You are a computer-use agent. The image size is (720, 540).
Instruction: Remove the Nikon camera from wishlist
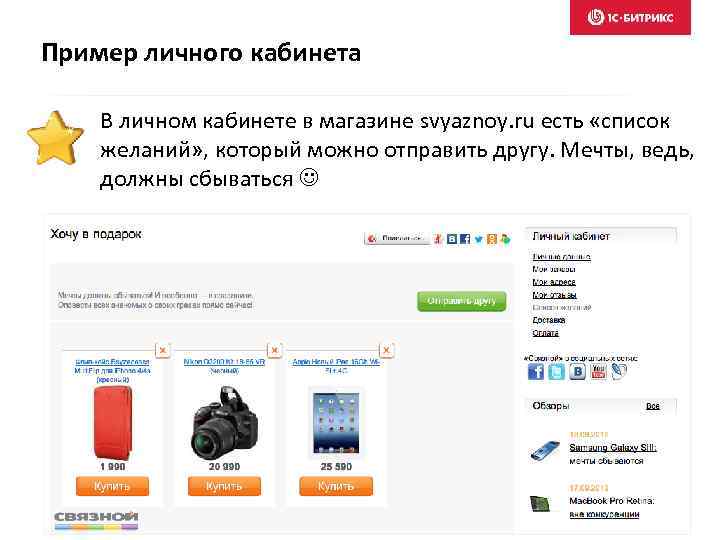tap(275, 350)
